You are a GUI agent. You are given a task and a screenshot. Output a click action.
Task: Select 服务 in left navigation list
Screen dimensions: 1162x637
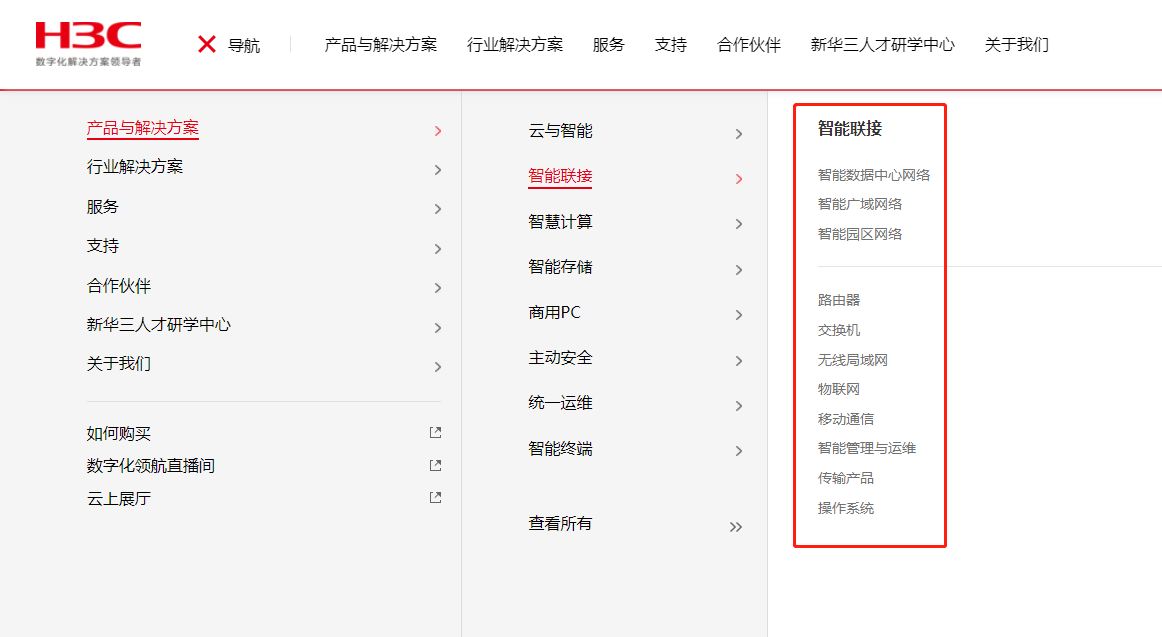coord(102,207)
